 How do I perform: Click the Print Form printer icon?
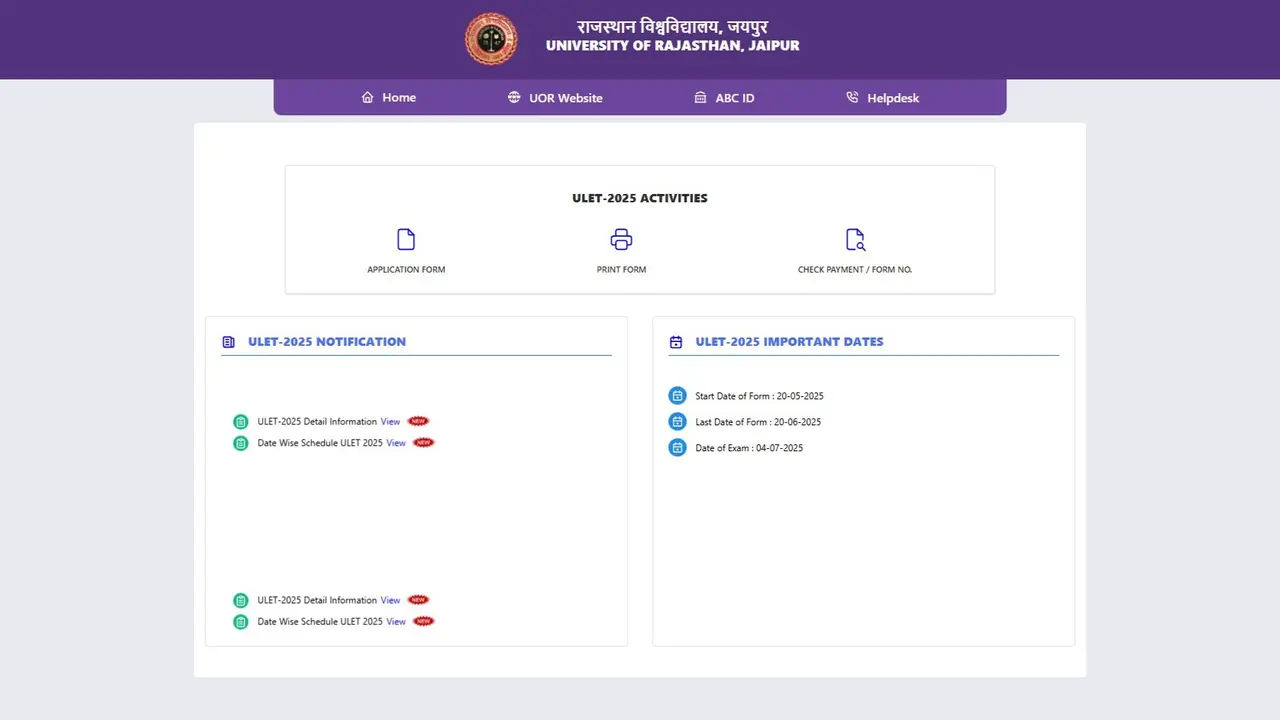(x=621, y=240)
